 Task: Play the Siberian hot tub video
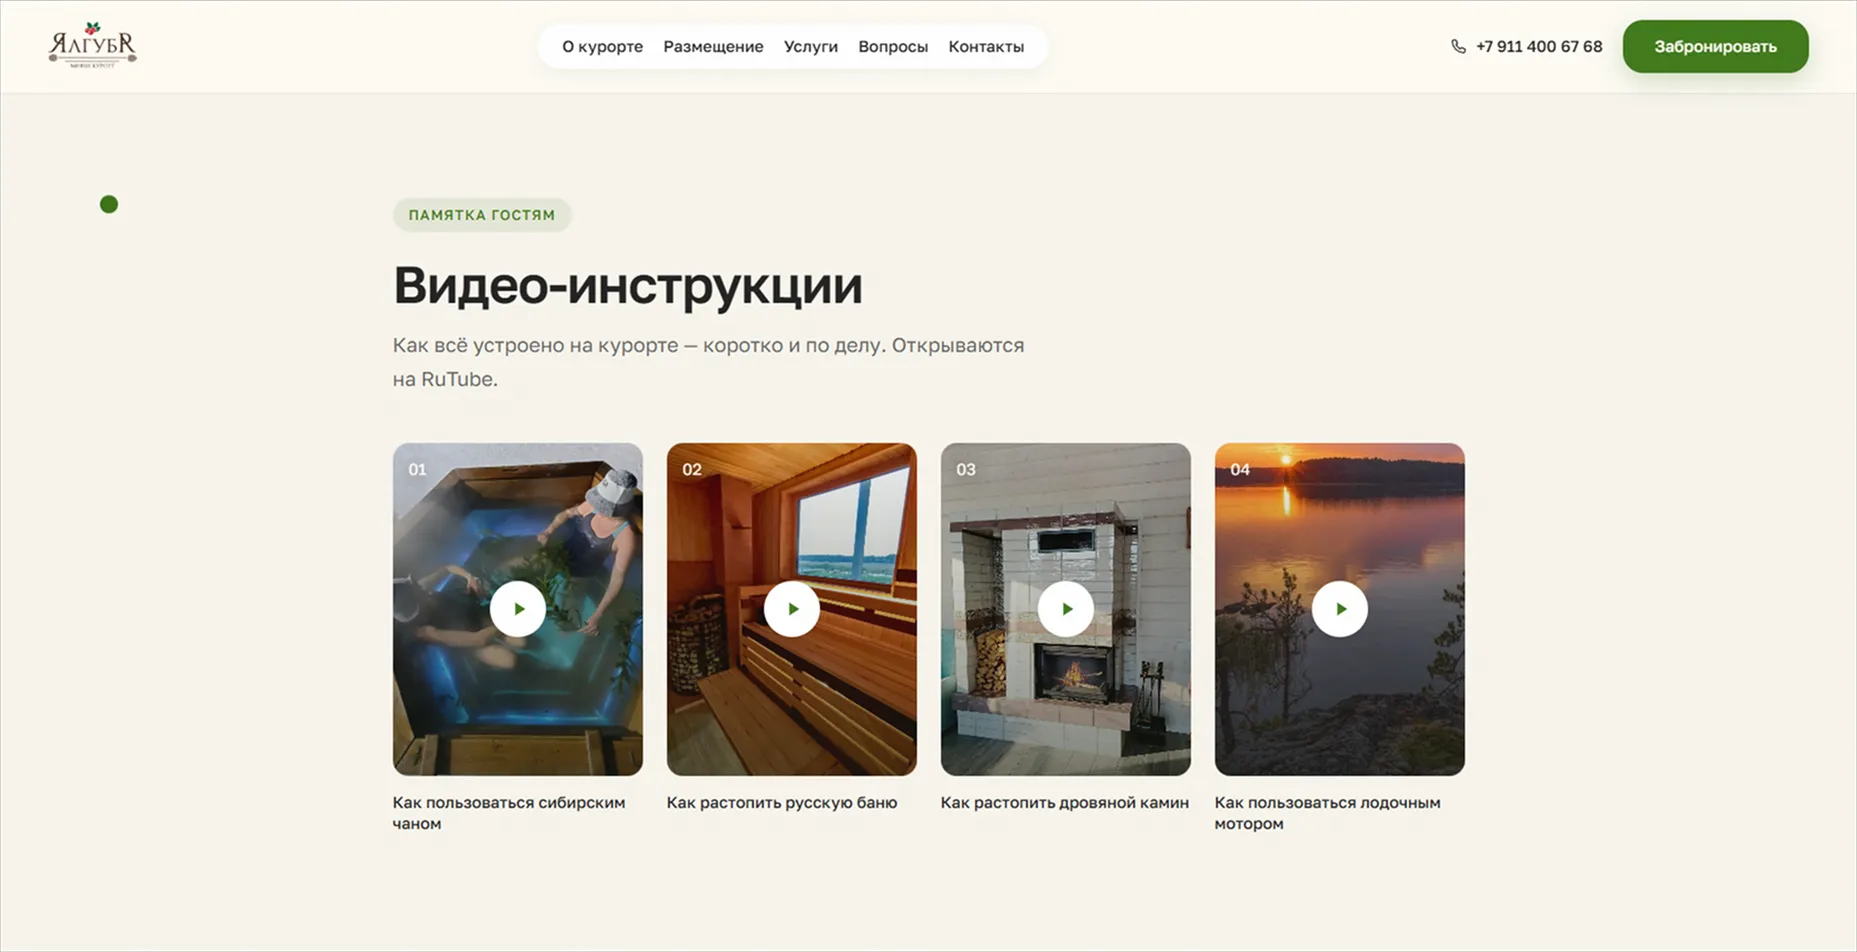pyautogui.click(x=518, y=609)
